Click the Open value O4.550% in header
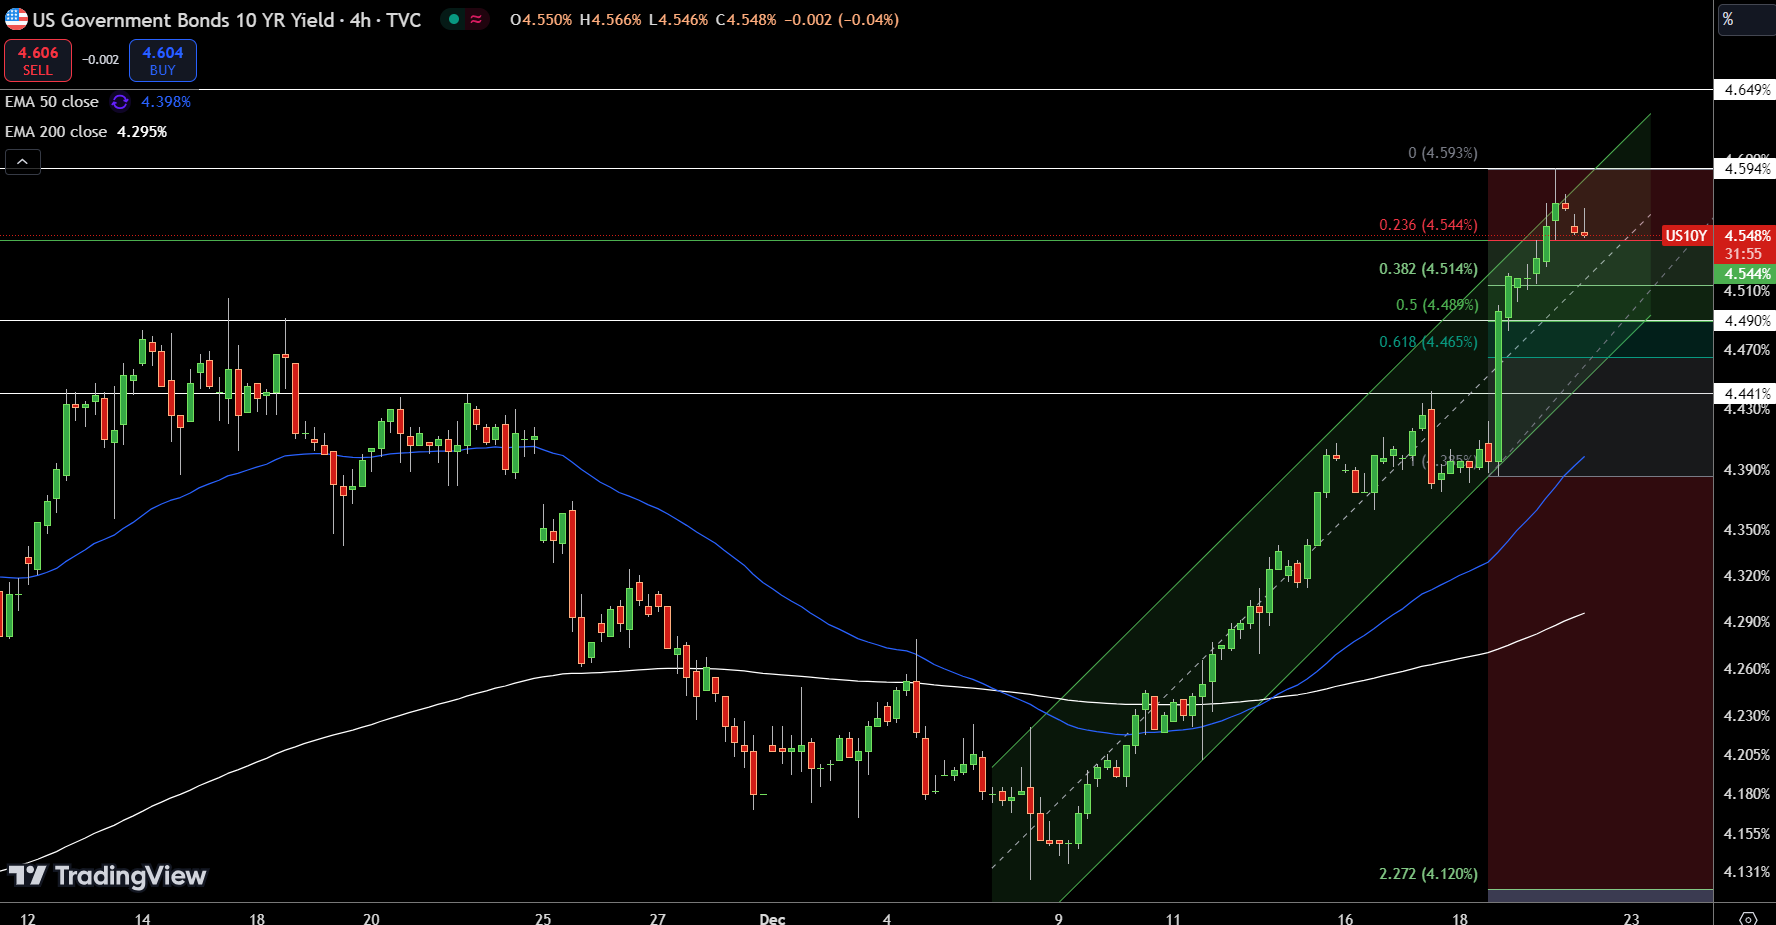This screenshot has height=925, width=1776. pyautogui.click(x=541, y=20)
